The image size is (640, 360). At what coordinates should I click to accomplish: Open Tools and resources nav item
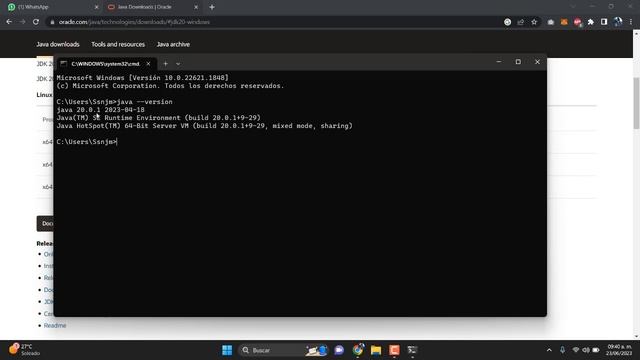point(118,44)
